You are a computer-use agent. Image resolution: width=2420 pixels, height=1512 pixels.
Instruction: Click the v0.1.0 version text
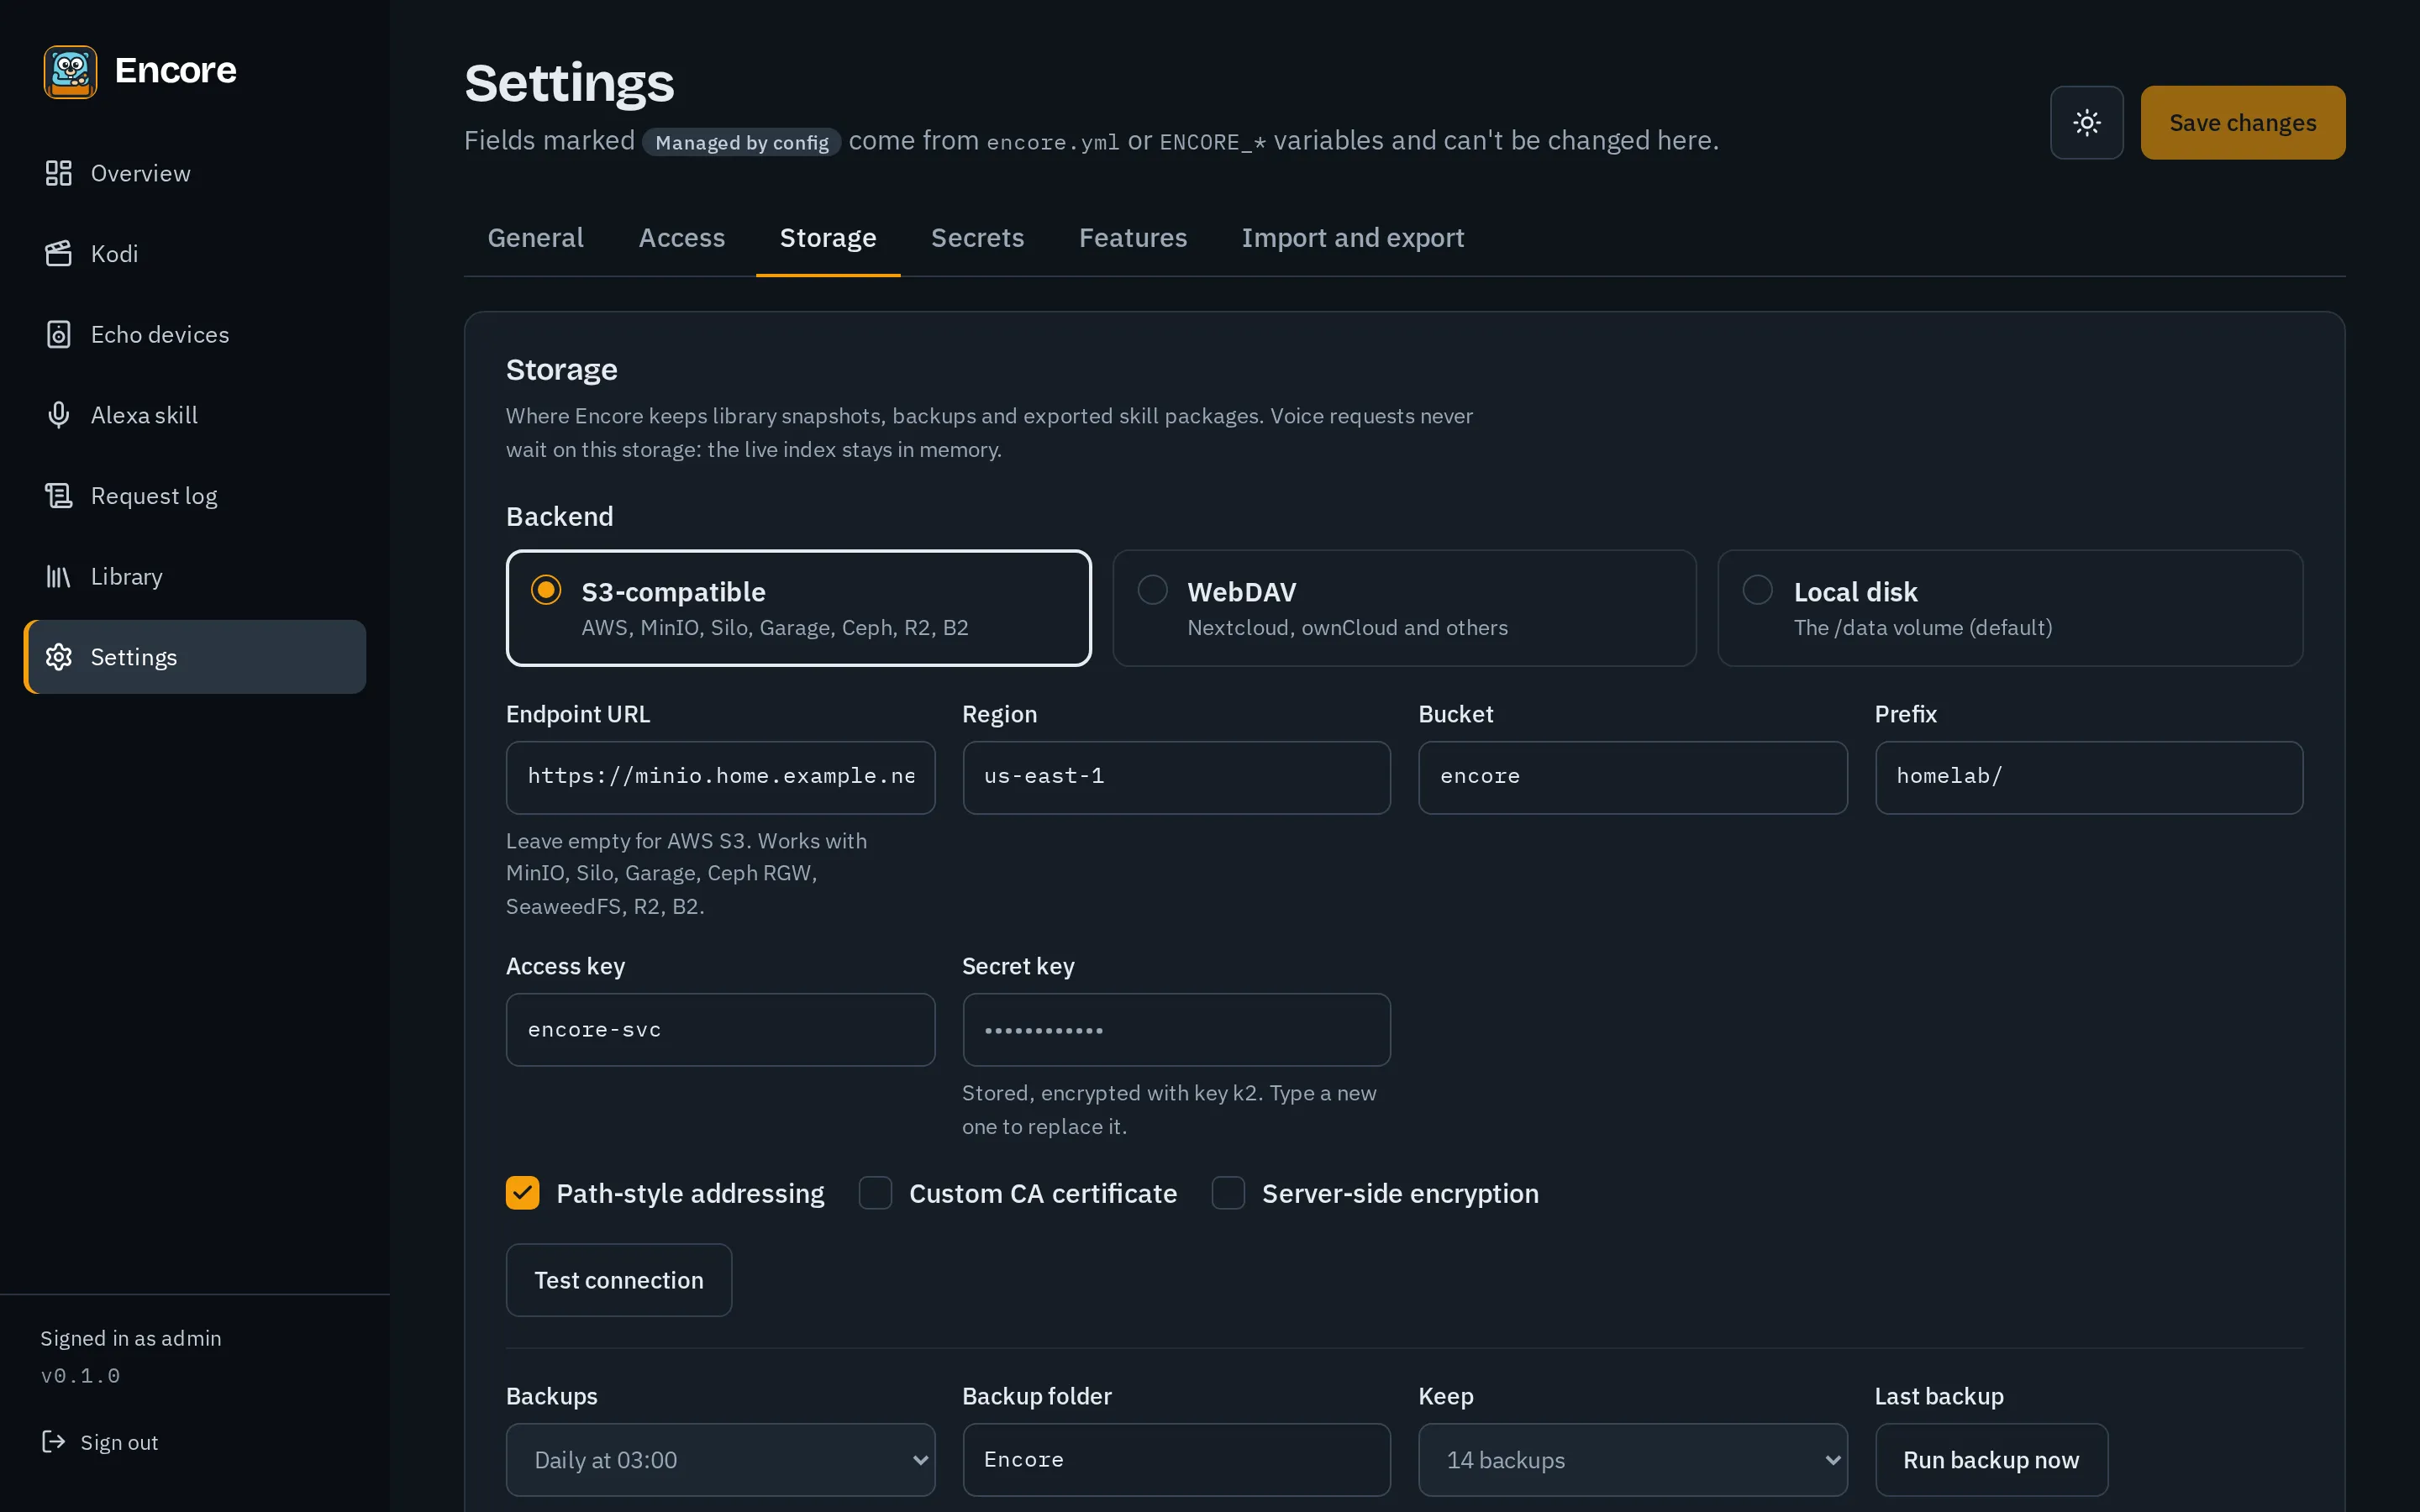(x=80, y=1376)
